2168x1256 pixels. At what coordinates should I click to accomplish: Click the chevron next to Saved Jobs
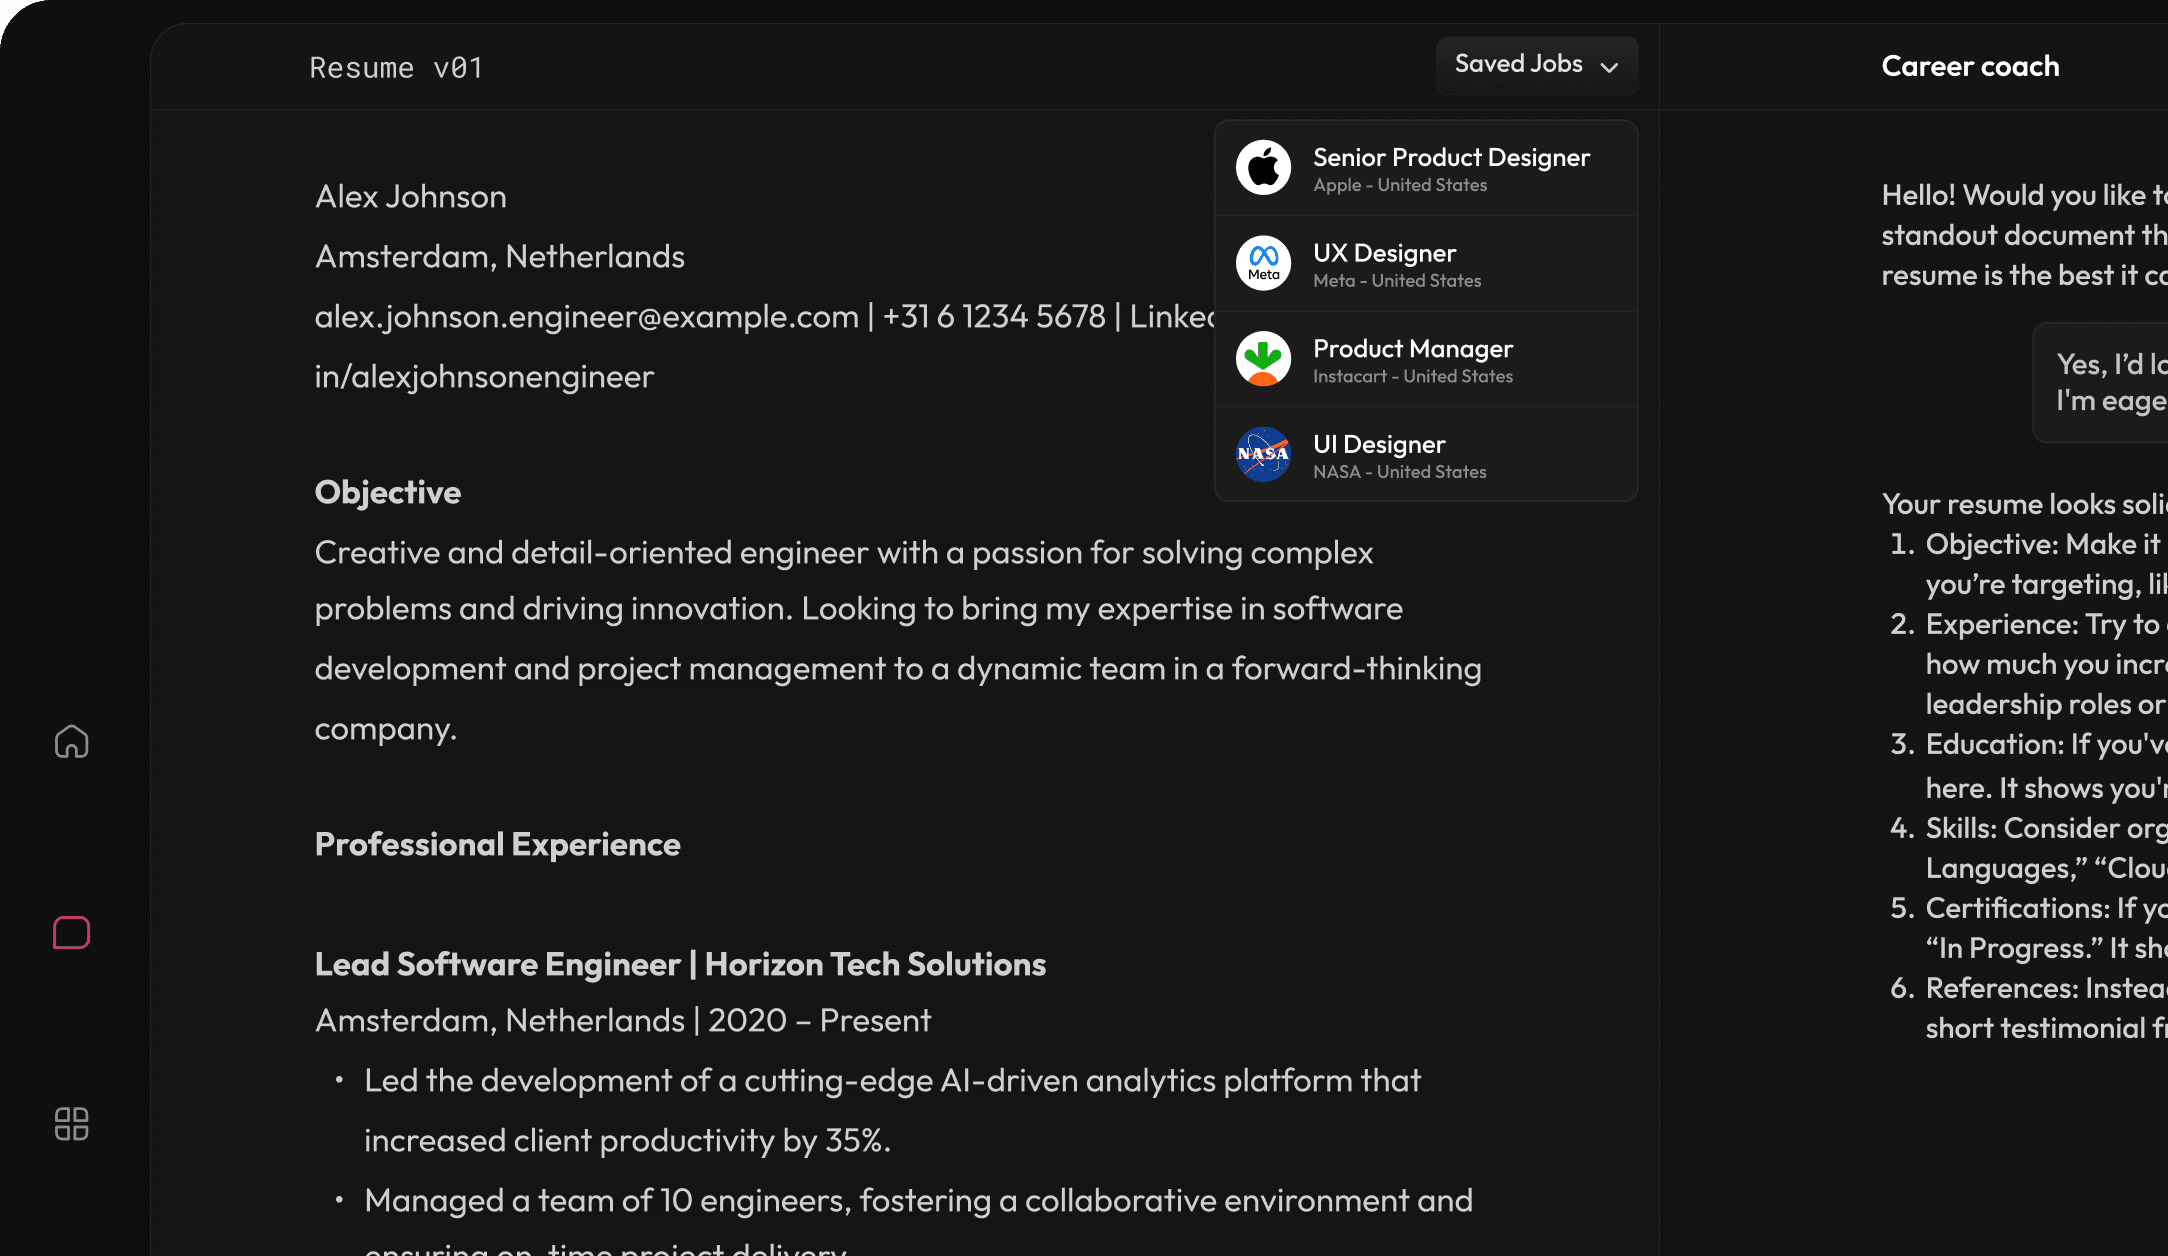point(1610,67)
